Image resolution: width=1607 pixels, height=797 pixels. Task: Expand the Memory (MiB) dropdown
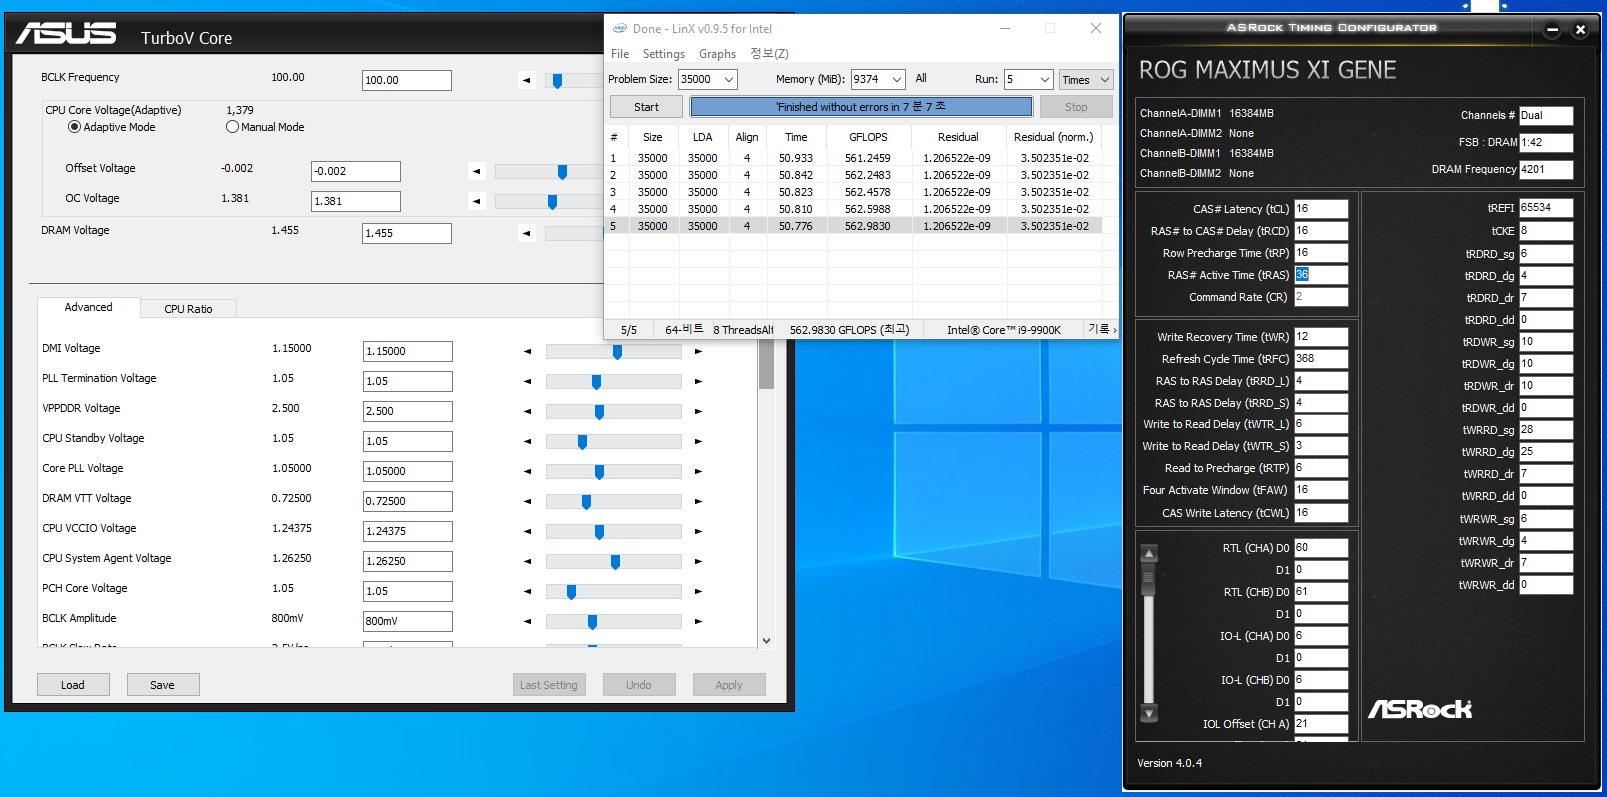tap(896, 80)
